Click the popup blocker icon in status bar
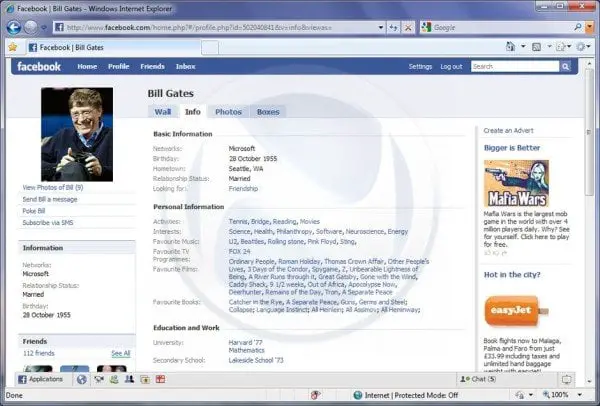 [x=315, y=395]
